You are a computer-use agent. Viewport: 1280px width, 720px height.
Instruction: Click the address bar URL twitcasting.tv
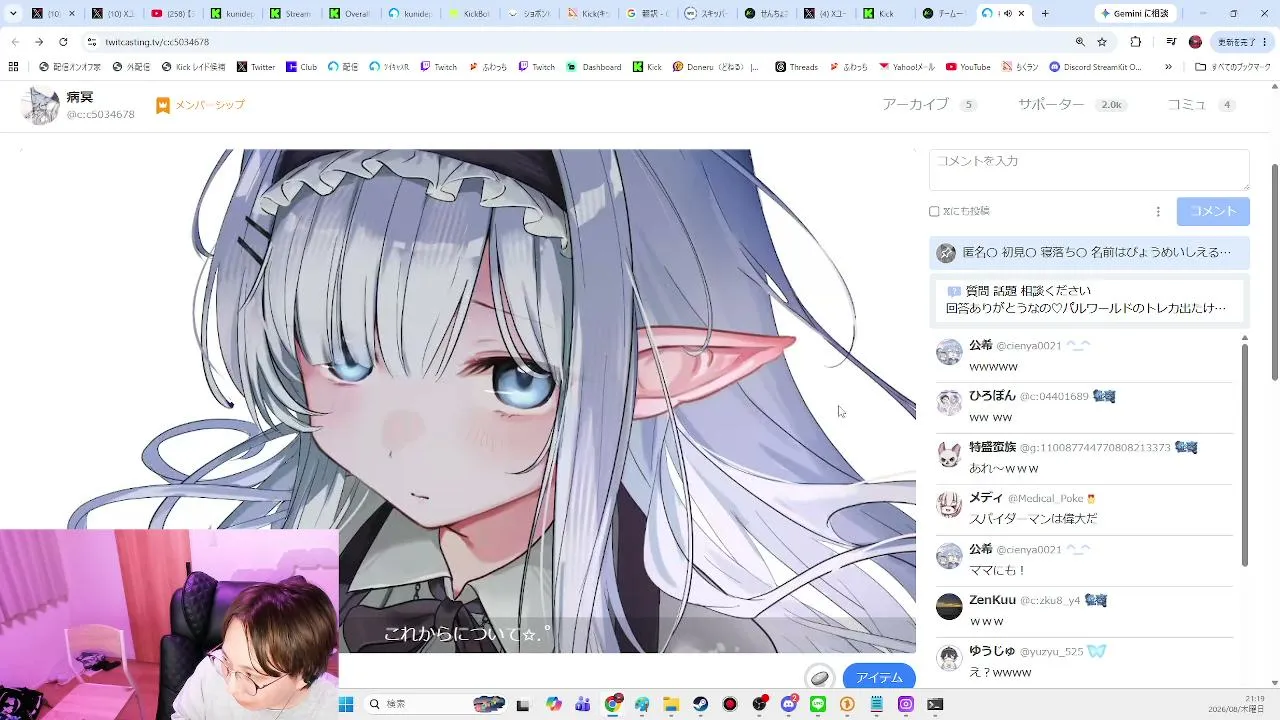(x=157, y=42)
